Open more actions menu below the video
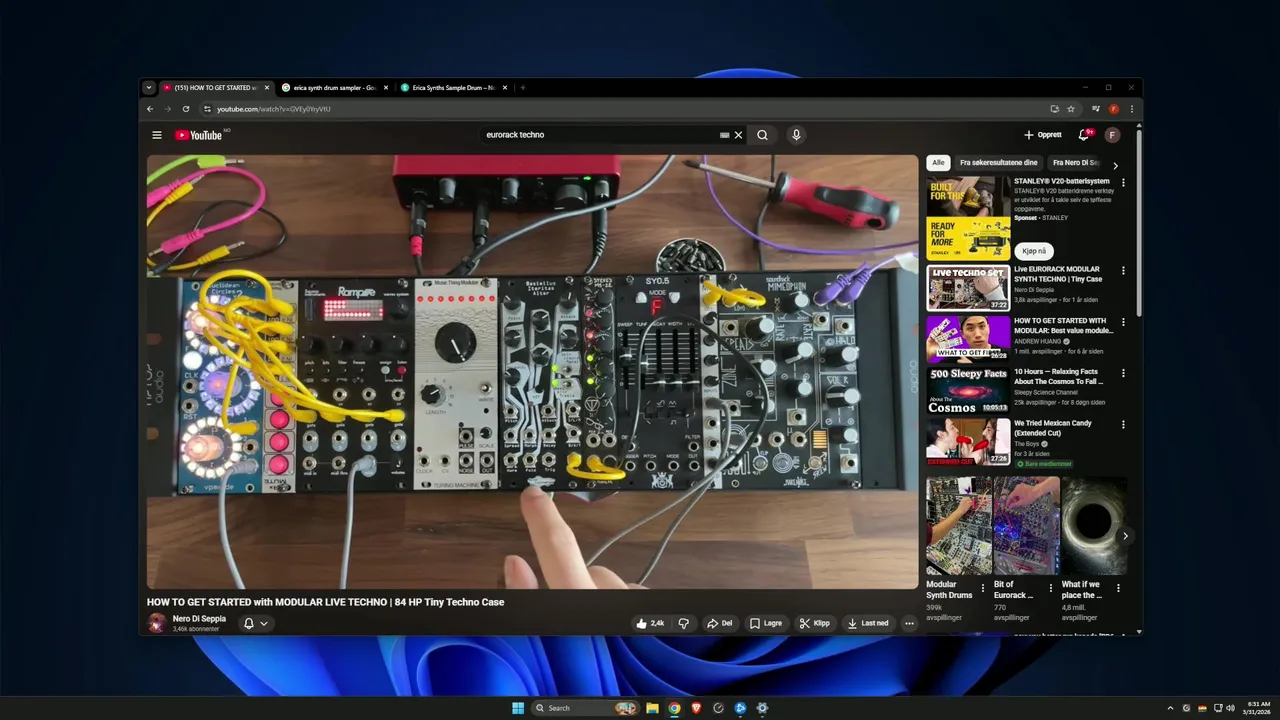Image resolution: width=1280 pixels, height=720 pixels. tap(909, 623)
